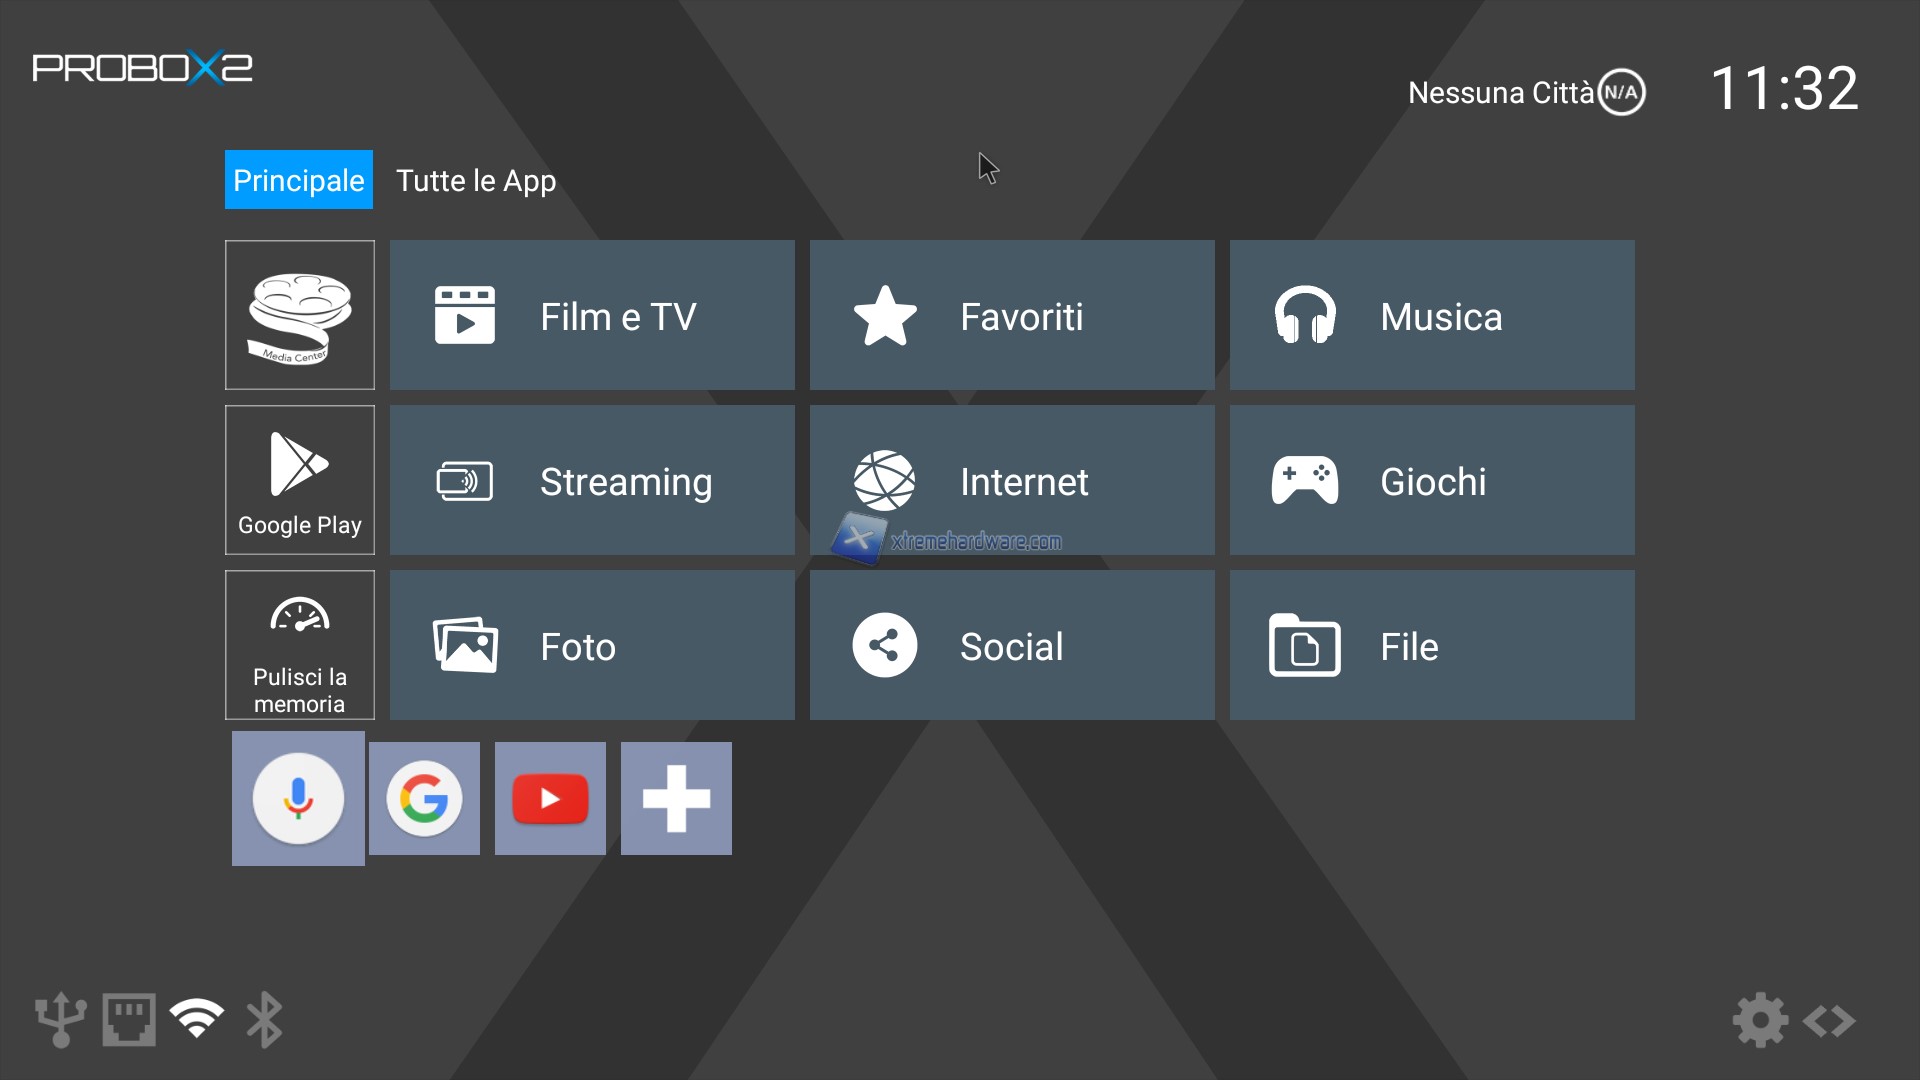1920x1080 pixels.
Task: Open the Streaming category tile
Action: 592,480
